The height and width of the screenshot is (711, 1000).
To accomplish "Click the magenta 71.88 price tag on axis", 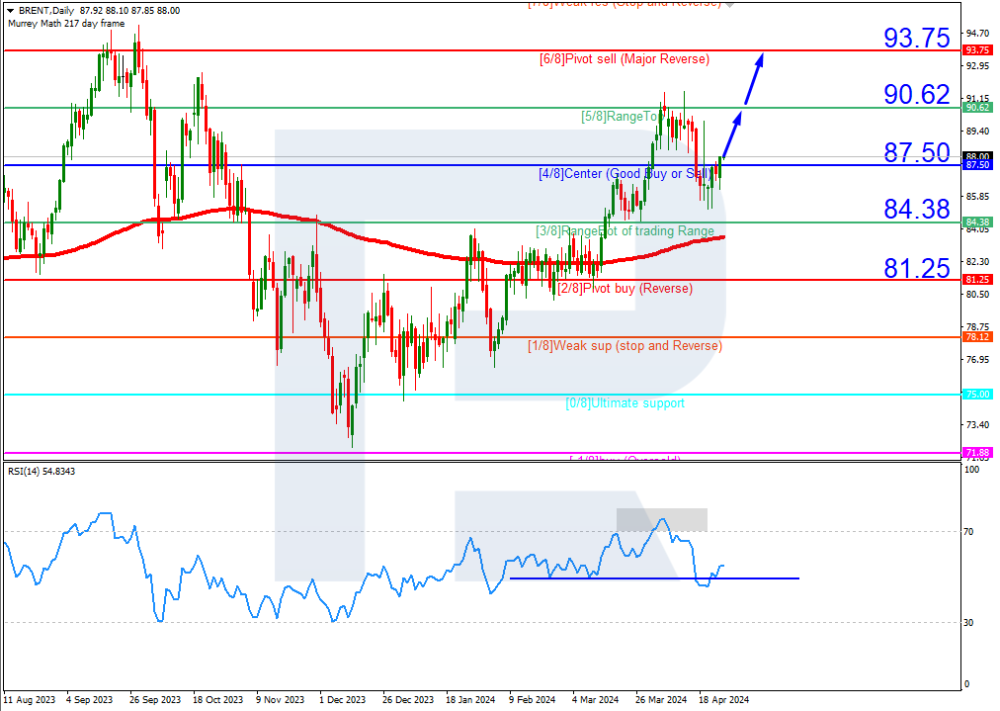I will click(x=976, y=453).
